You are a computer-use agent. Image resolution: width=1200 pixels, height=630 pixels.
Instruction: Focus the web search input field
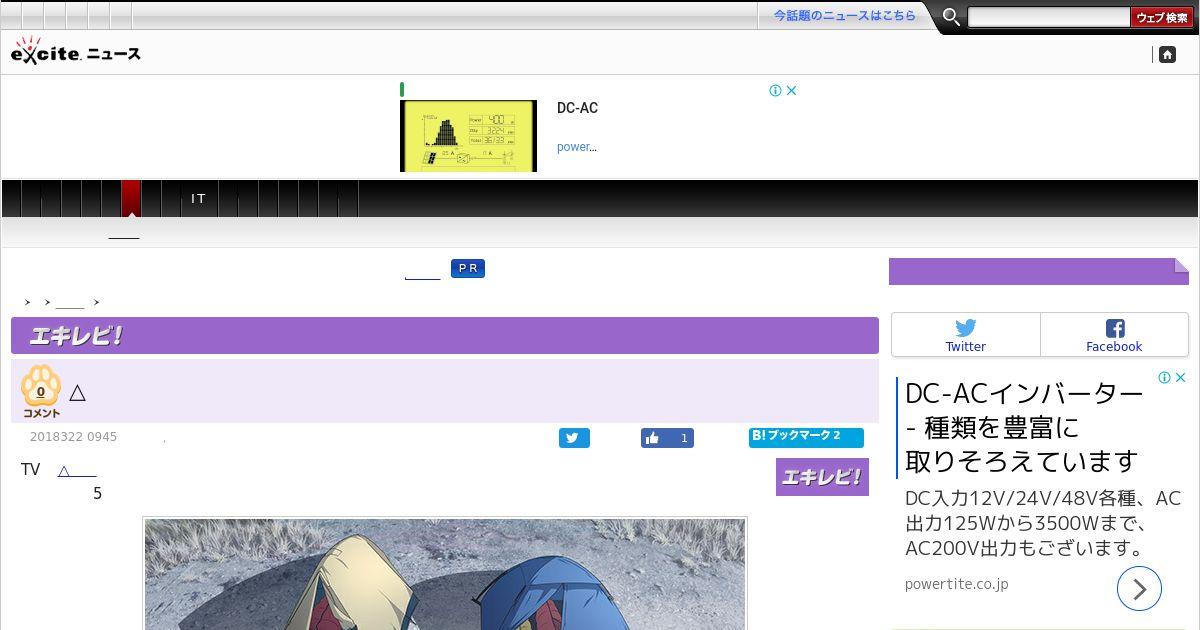click(1048, 17)
